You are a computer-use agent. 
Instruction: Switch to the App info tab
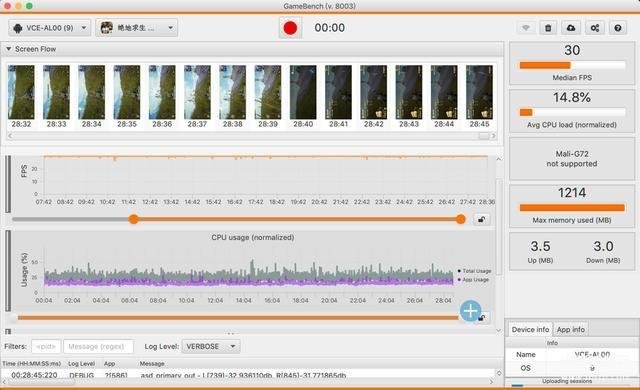coord(571,329)
